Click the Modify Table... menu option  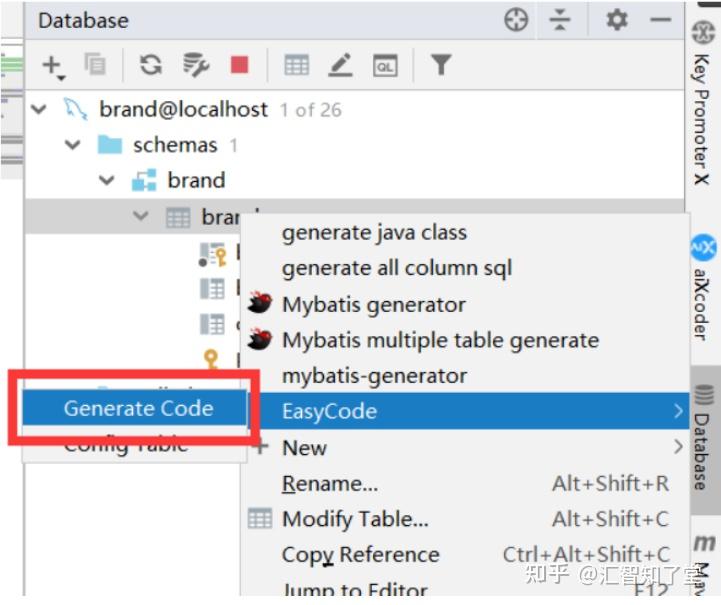(355, 519)
